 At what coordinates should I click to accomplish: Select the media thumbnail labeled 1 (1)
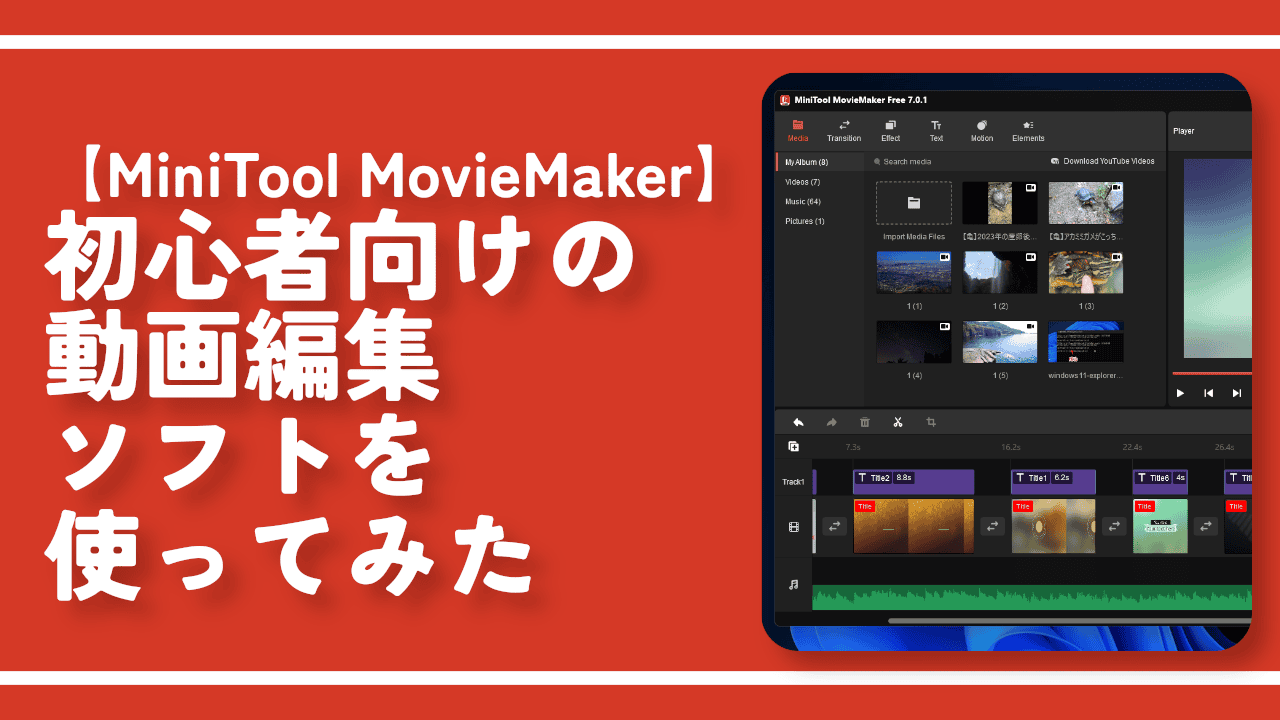click(913, 272)
